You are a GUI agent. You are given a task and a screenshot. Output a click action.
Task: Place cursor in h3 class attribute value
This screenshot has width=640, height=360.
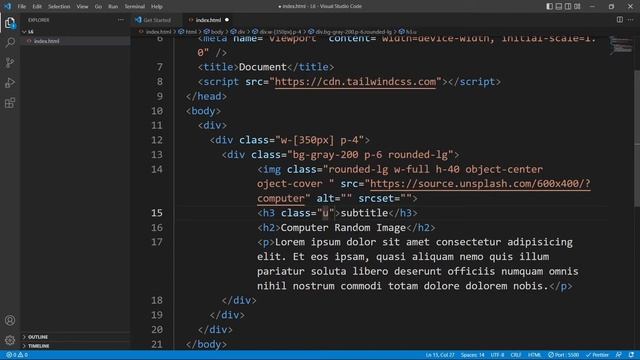coord(325,213)
